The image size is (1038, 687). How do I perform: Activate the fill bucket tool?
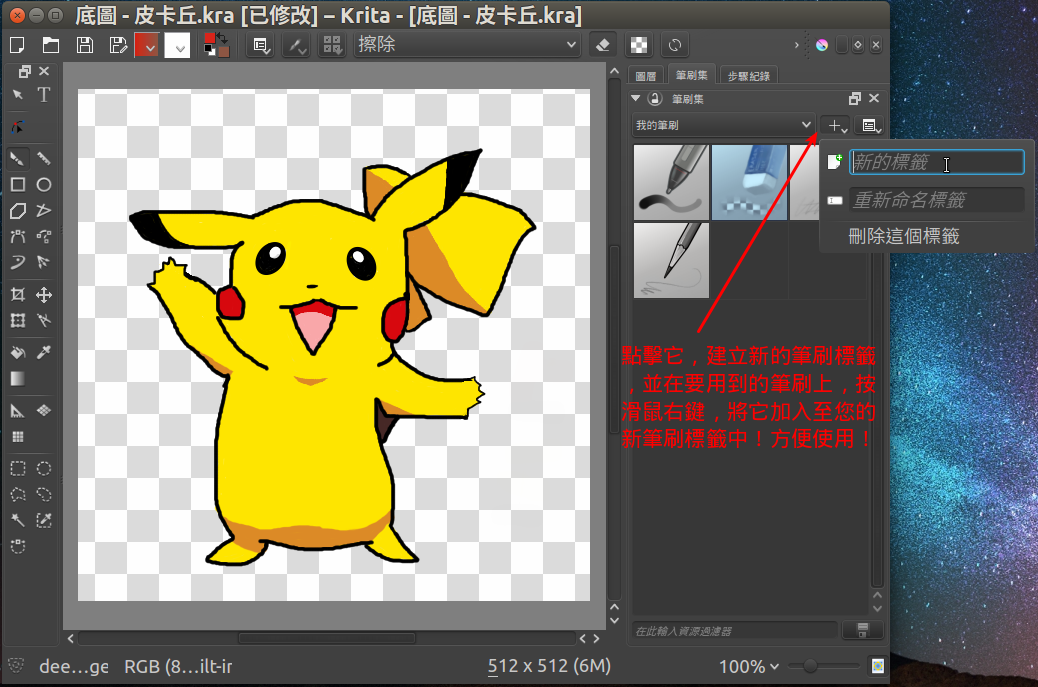point(18,352)
